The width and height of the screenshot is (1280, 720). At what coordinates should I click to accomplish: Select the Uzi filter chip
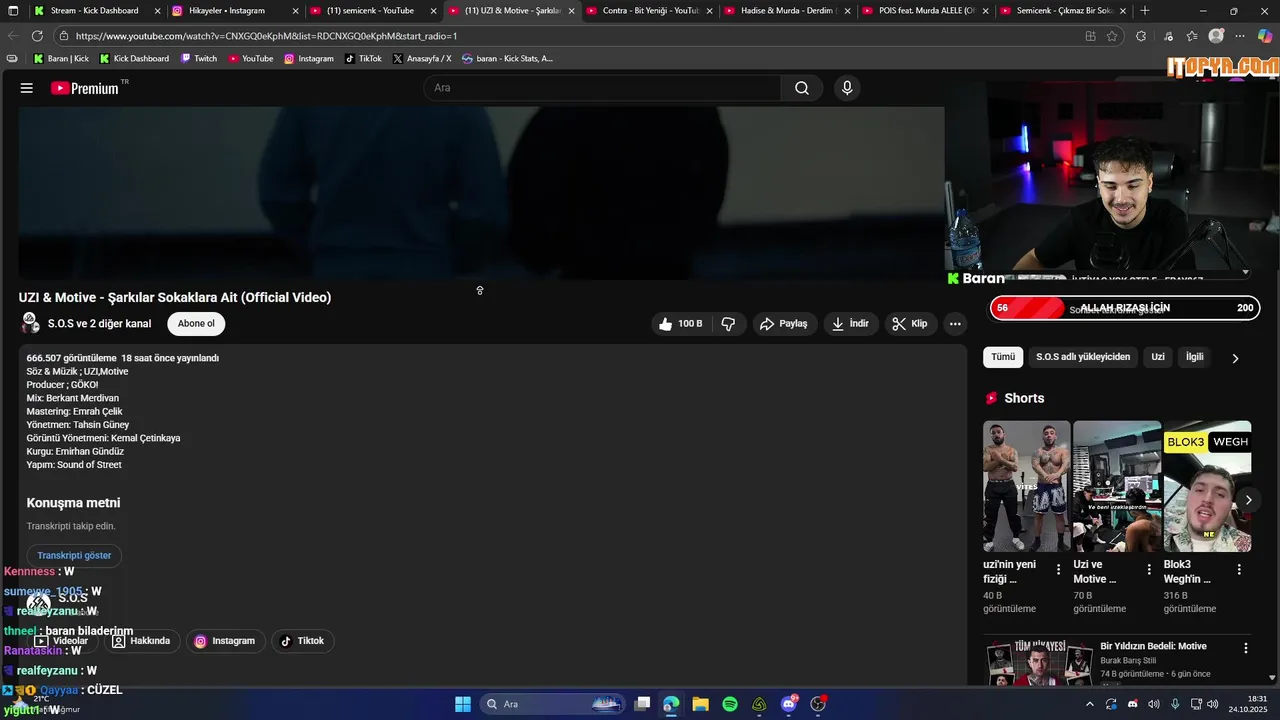[x=1158, y=357]
